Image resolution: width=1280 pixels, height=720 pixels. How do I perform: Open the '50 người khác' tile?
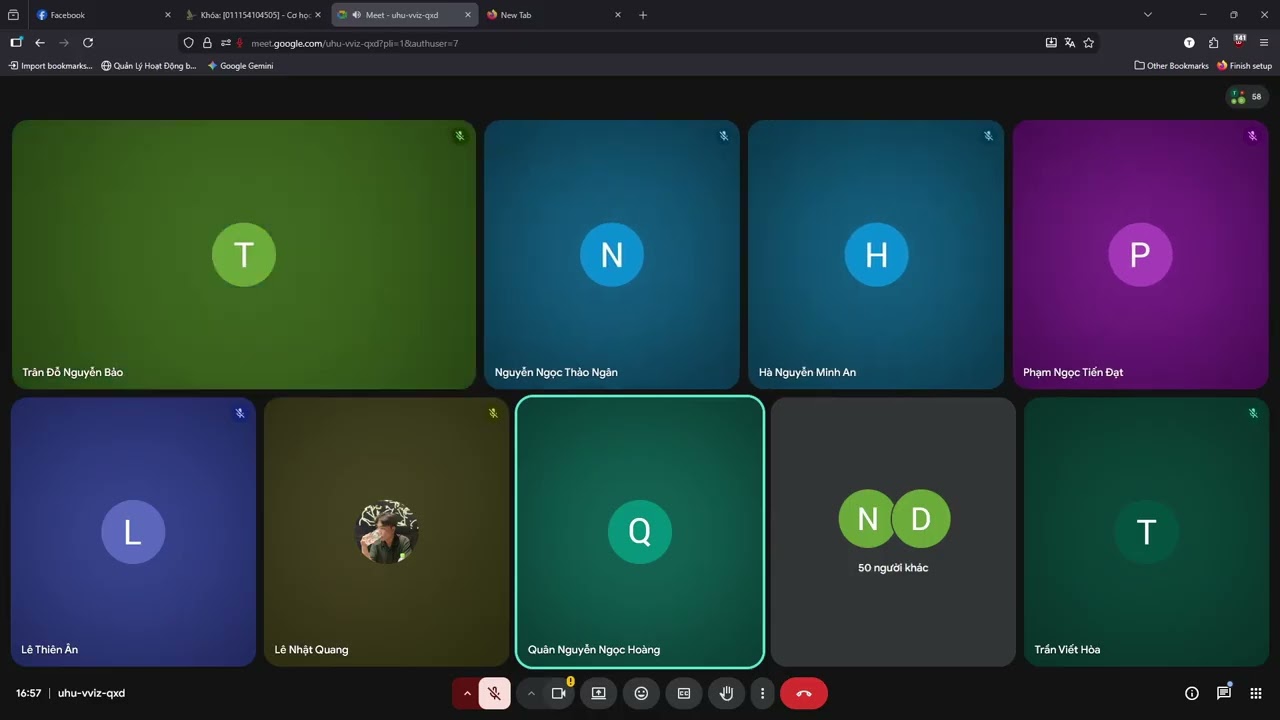click(893, 532)
